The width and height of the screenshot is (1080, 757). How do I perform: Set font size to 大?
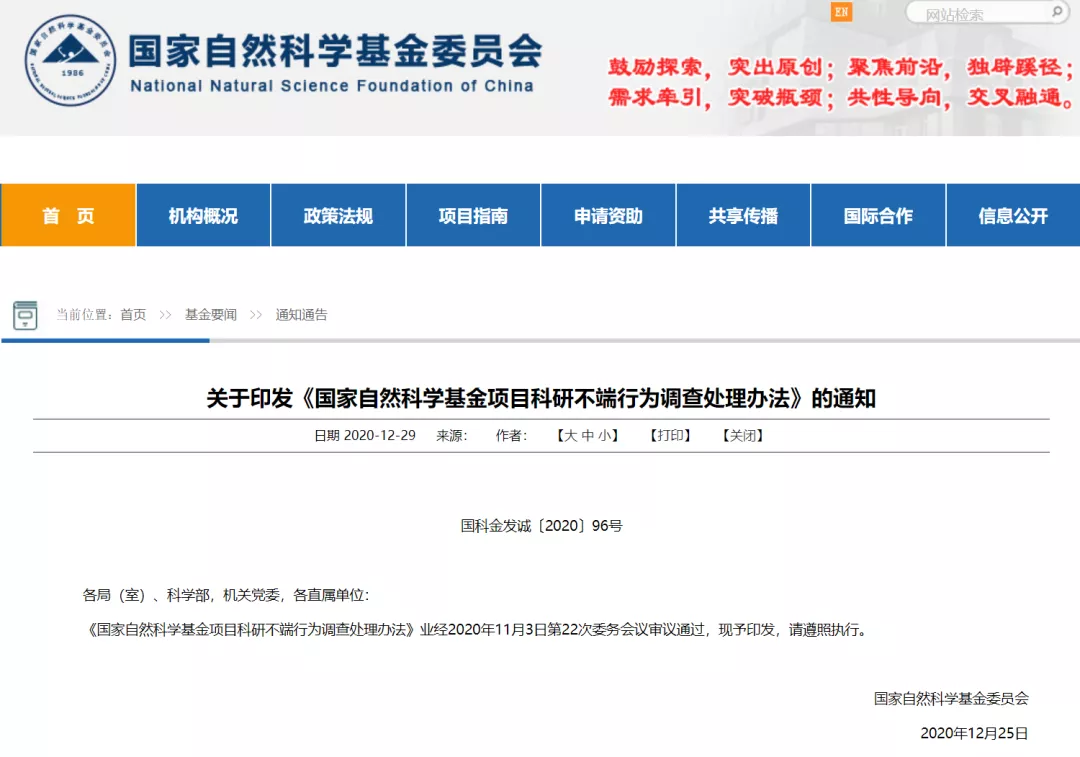570,436
